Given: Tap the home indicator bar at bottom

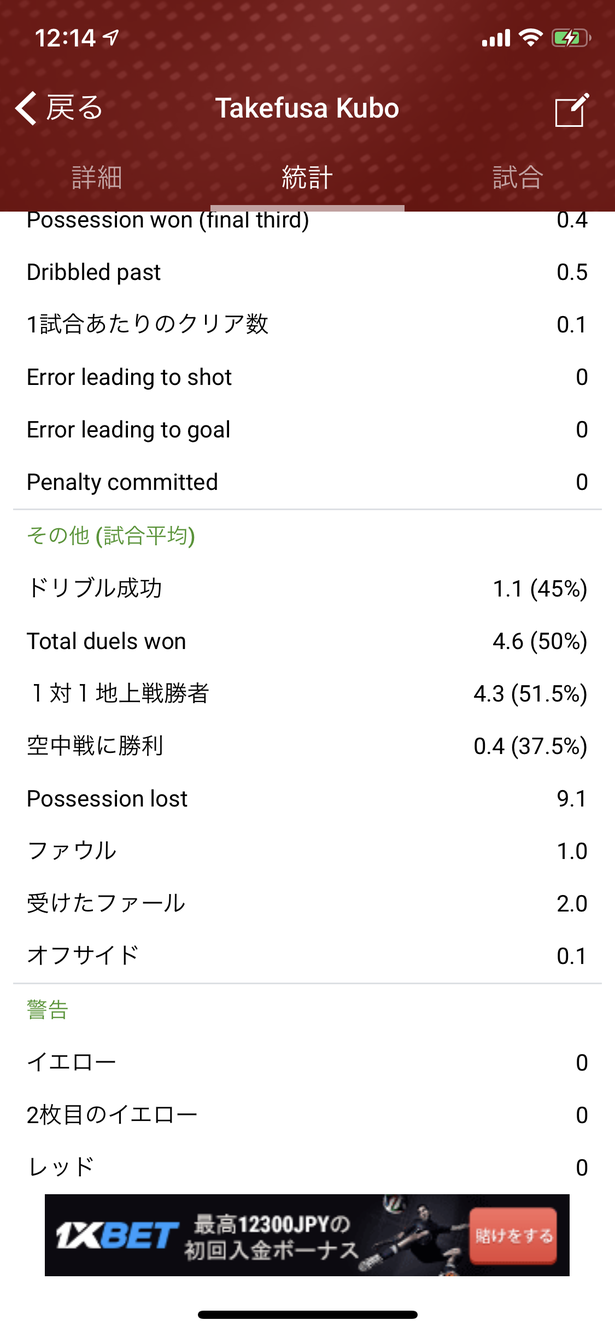Looking at the screenshot, I should coord(307,1314).
